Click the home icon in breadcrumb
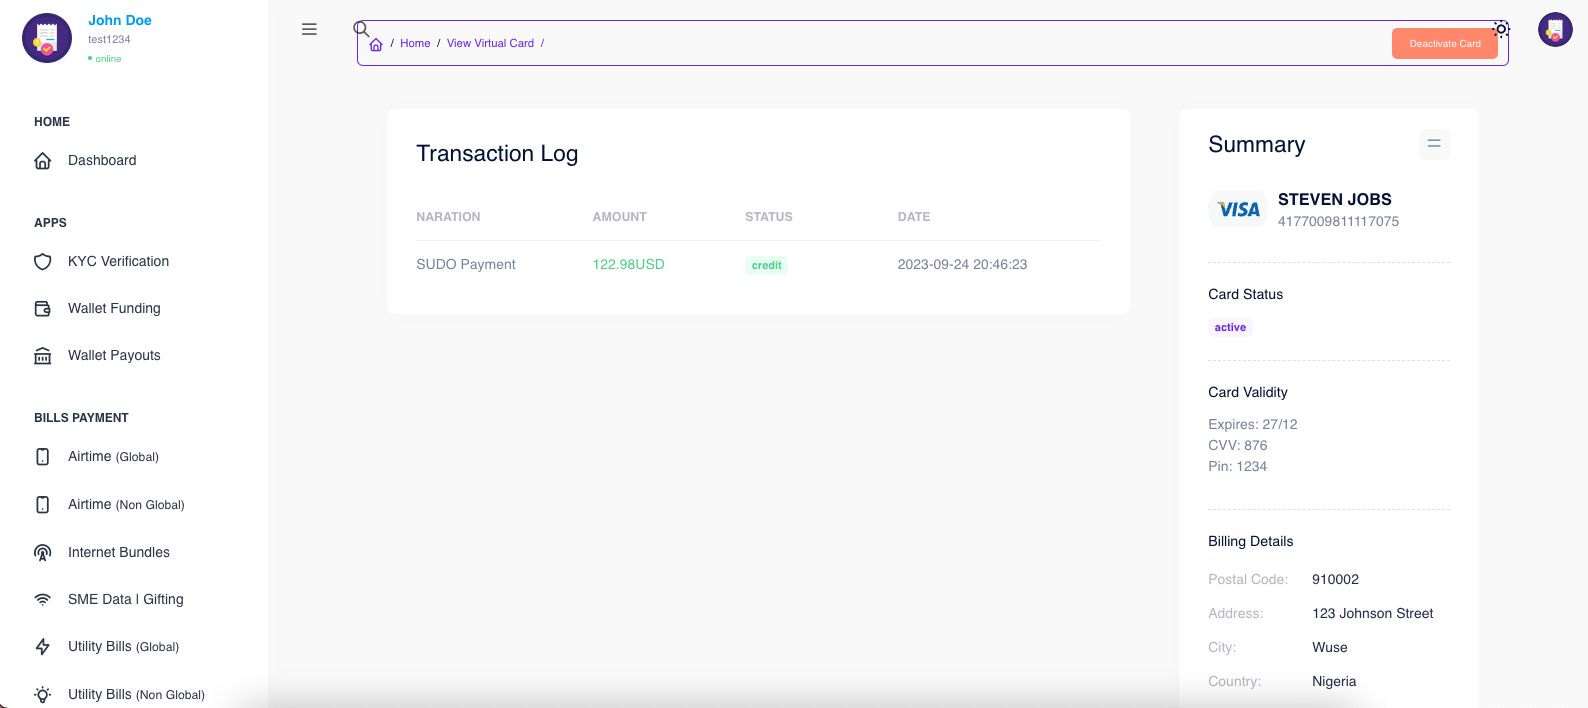 376,44
